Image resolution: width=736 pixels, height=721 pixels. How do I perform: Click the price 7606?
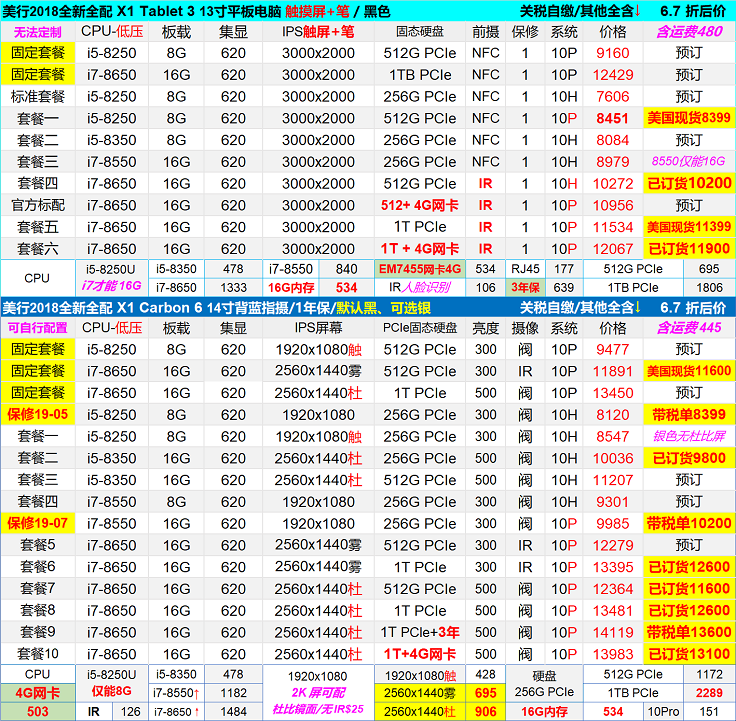click(613, 96)
